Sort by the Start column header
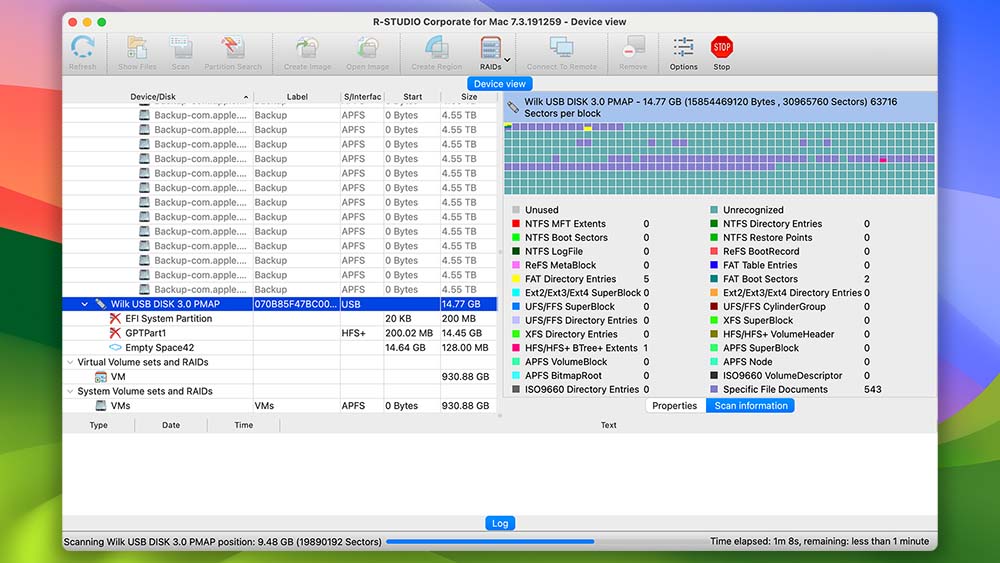 (412, 97)
